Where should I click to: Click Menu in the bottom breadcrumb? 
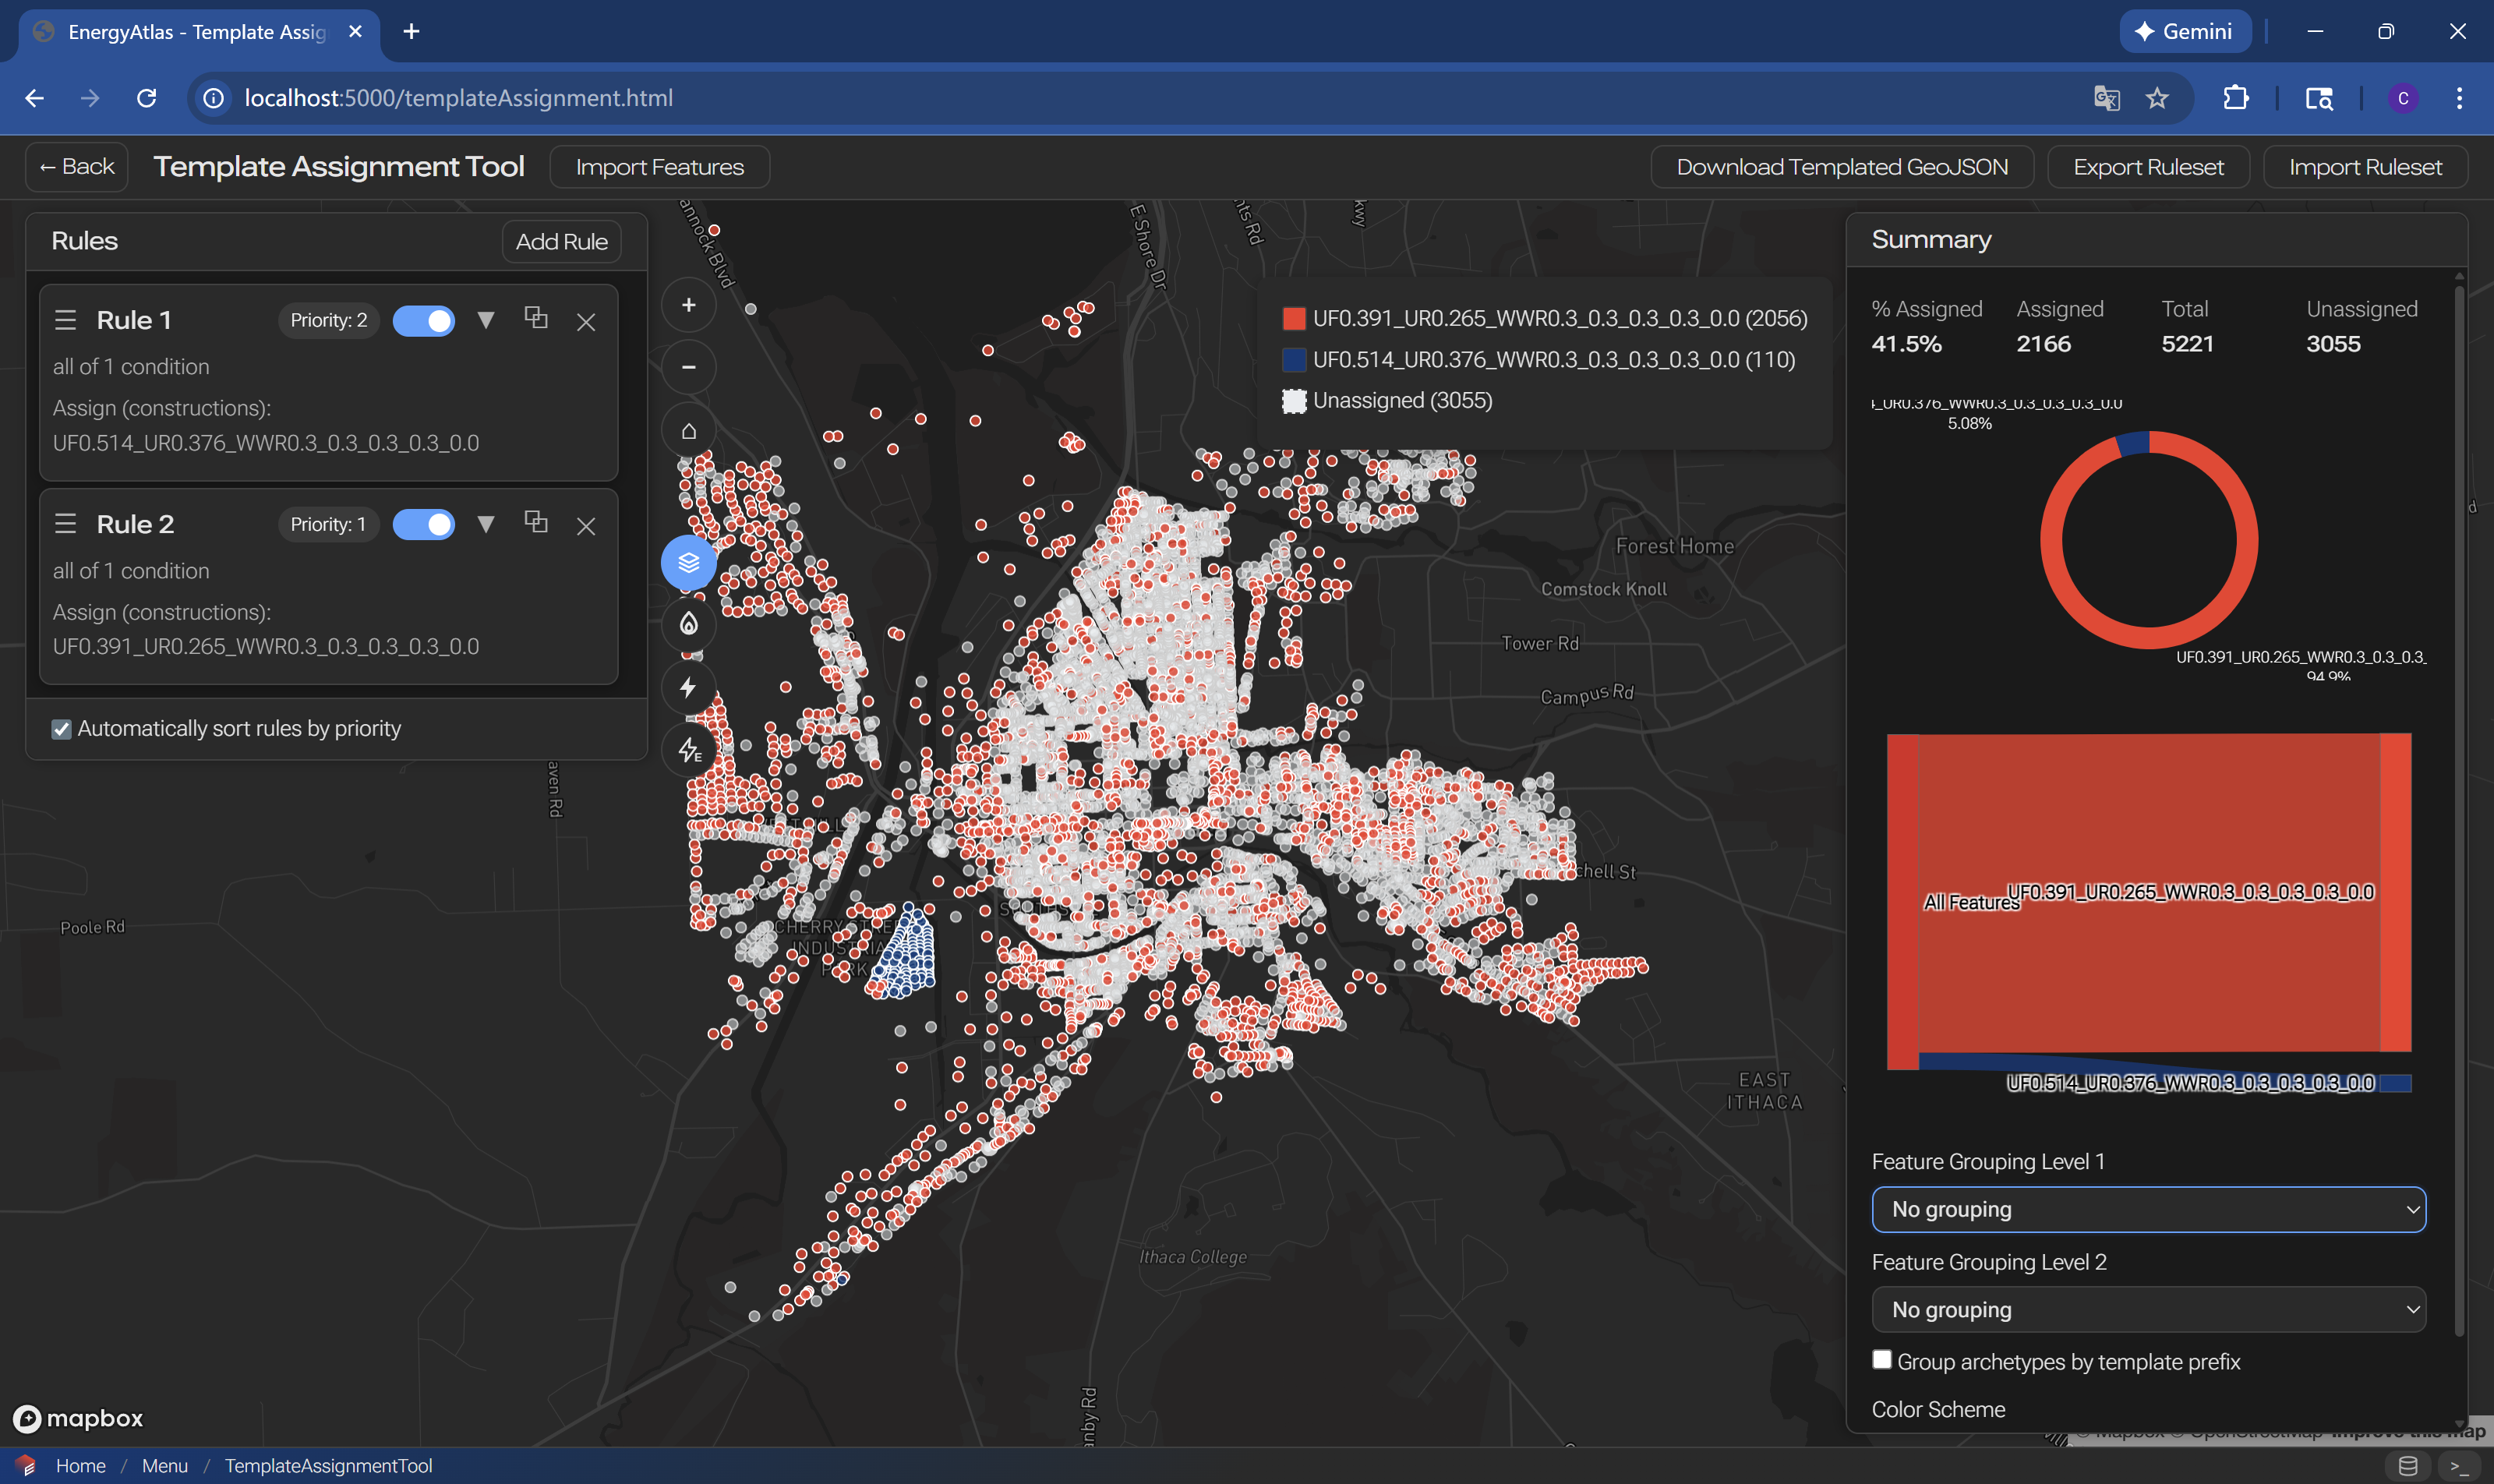pos(165,1466)
